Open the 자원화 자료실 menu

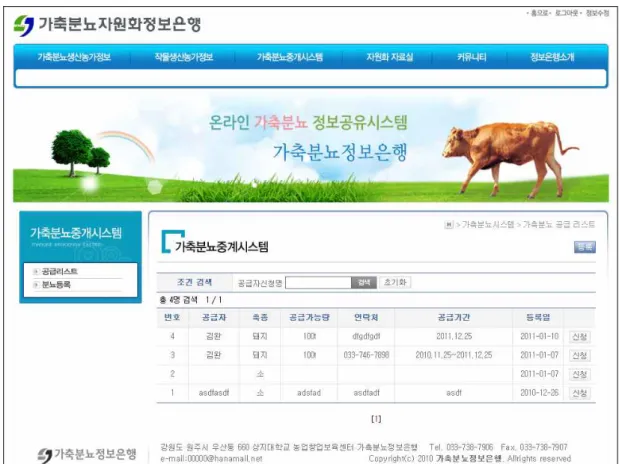tap(390, 57)
